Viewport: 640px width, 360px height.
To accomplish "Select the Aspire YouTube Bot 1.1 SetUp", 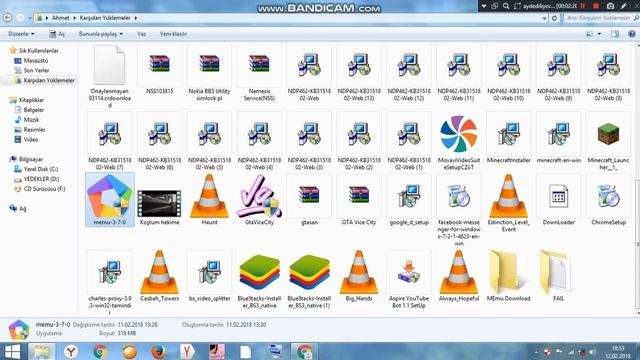I will click(409, 280).
